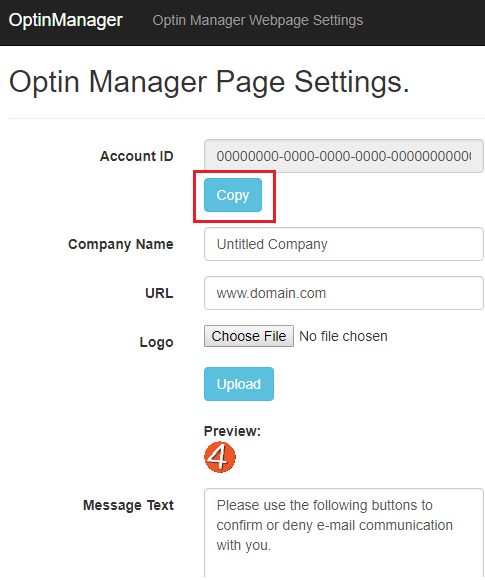The height and width of the screenshot is (580, 485).
Task: Click the 'Optin Manager Page Settings.' heading
Action: (x=209, y=82)
